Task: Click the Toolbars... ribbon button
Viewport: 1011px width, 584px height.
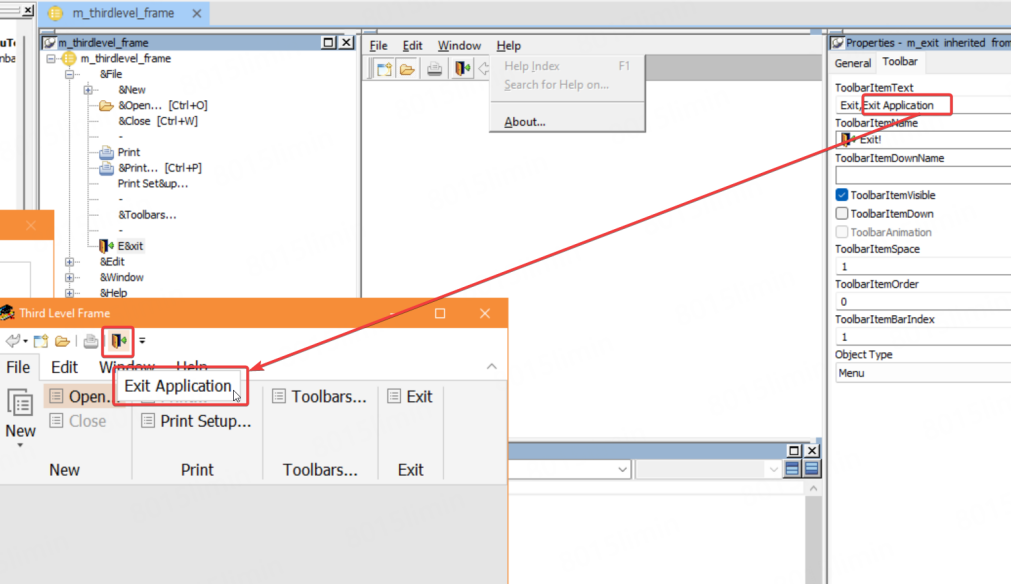Action: pos(320,397)
